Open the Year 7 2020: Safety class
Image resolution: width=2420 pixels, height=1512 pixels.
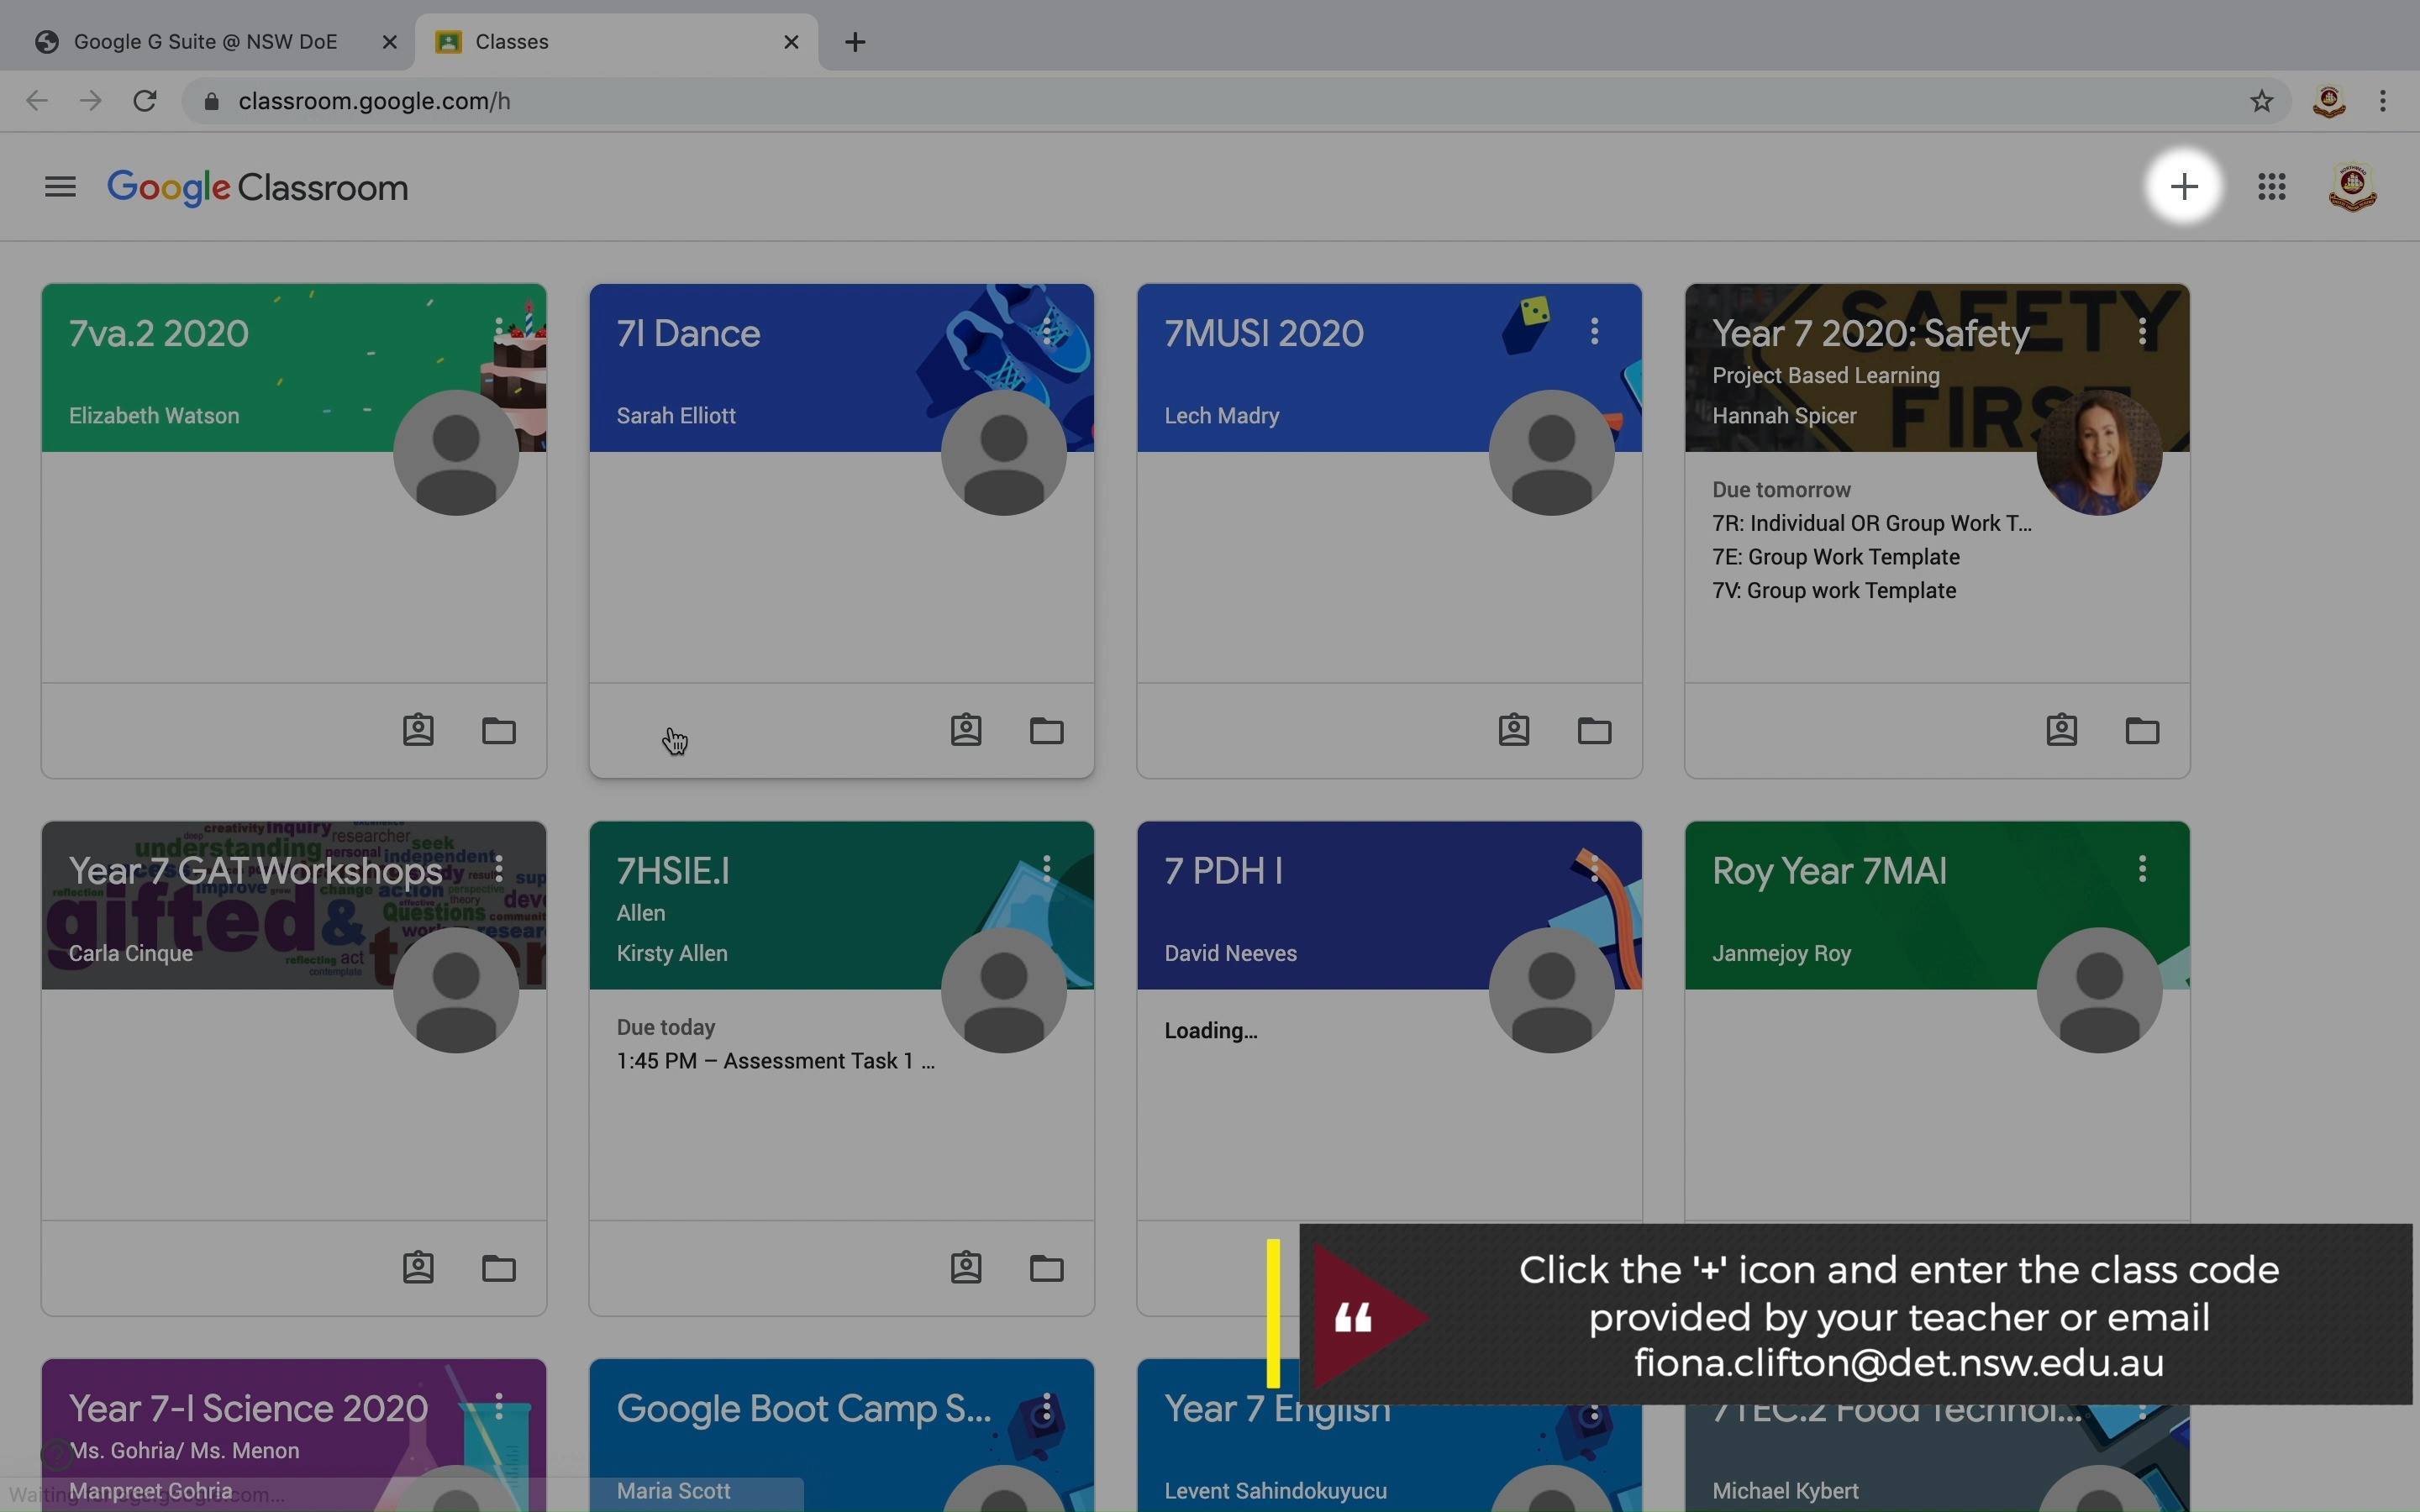point(1871,333)
